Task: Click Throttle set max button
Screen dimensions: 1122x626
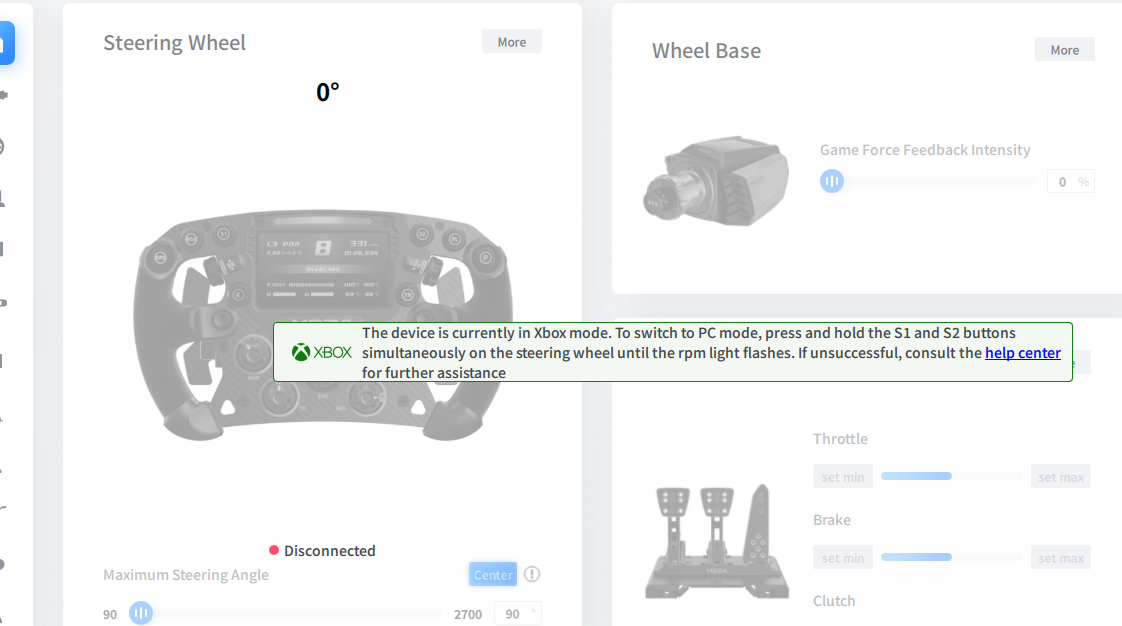Action: point(1060,477)
